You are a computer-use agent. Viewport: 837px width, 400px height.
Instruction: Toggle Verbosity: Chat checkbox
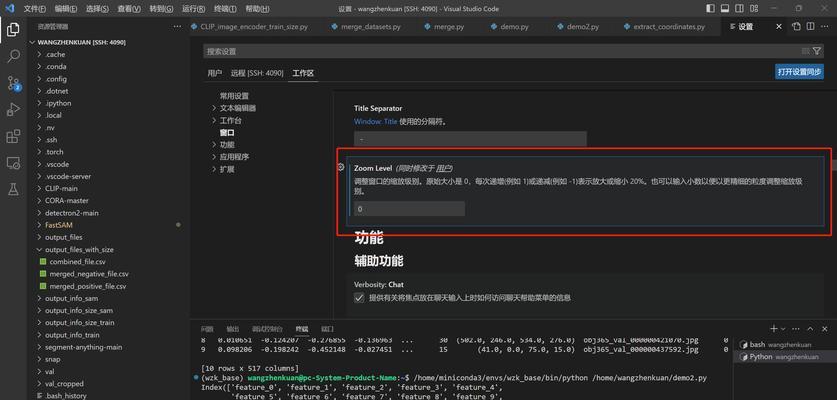click(x=359, y=297)
